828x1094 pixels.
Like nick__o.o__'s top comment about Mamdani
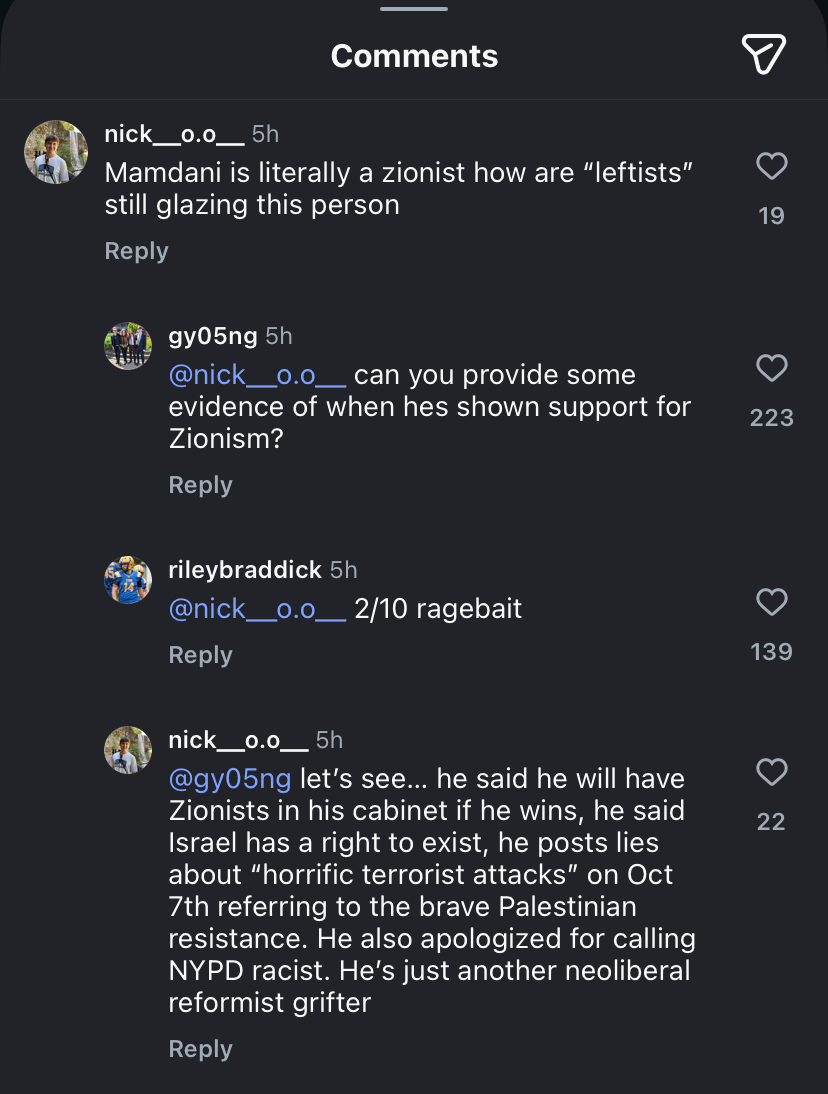(x=771, y=166)
